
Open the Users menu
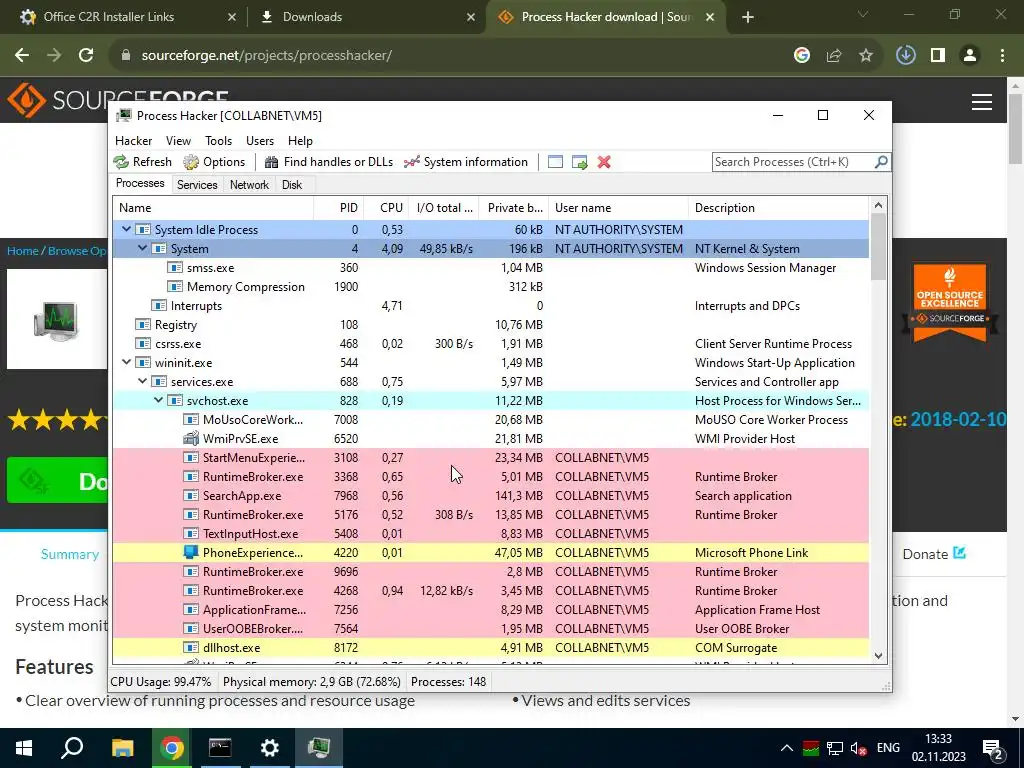[x=260, y=140]
